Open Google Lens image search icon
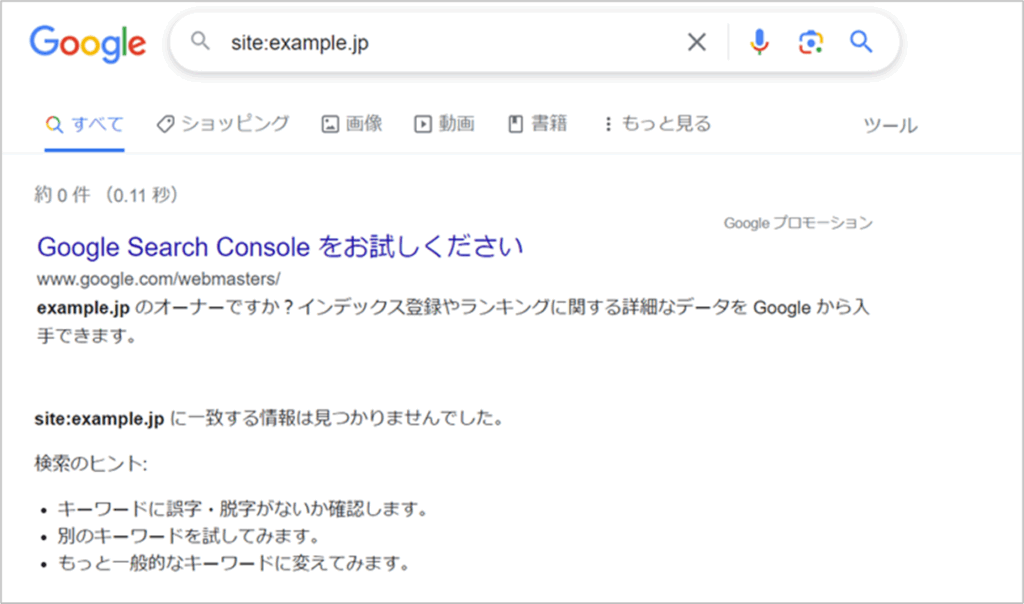Screen dimensions: 1024x604 pyautogui.click(x=810, y=42)
